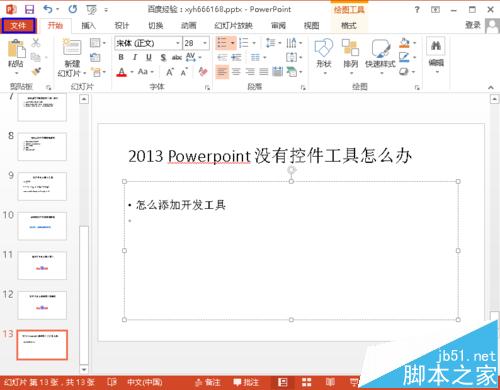Toggle Strikethrough abc formatting

tap(177, 58)
